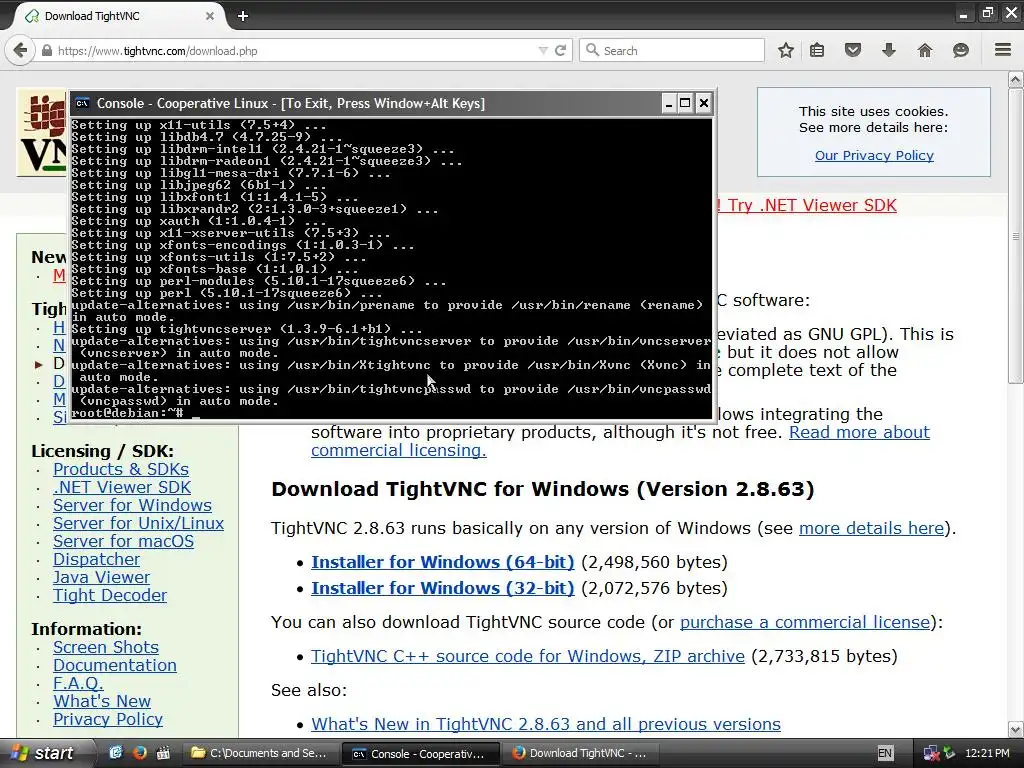Open the URL history dropdown arrow

[x=543, y=50]
